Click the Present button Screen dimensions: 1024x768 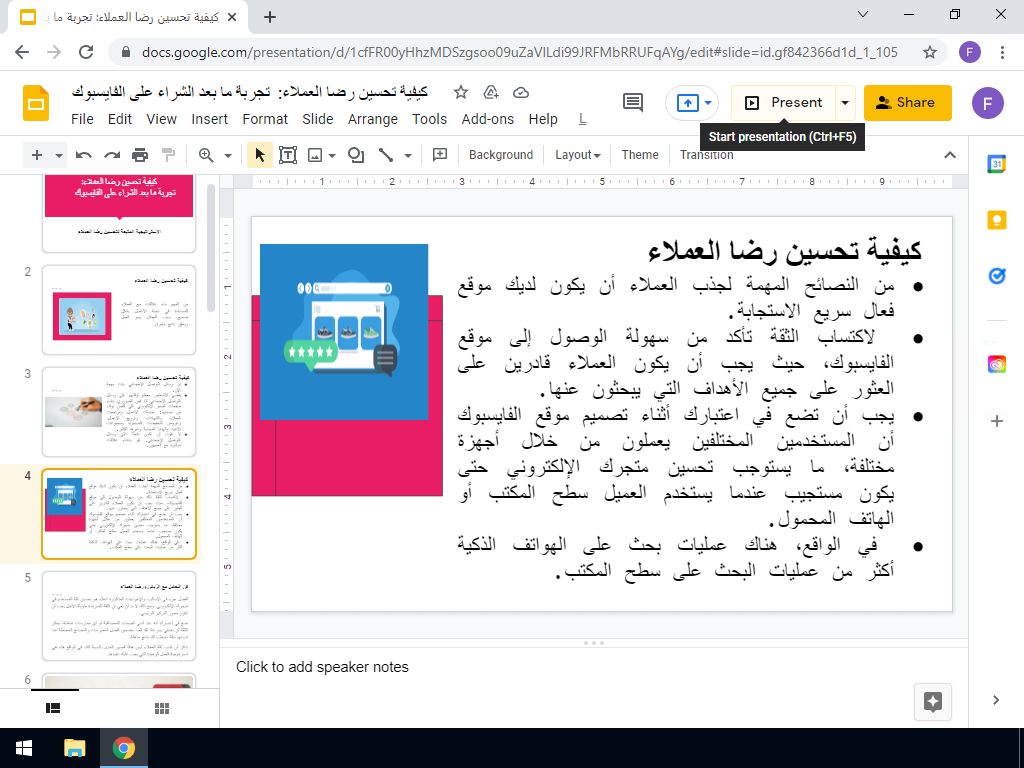point(784,103)
